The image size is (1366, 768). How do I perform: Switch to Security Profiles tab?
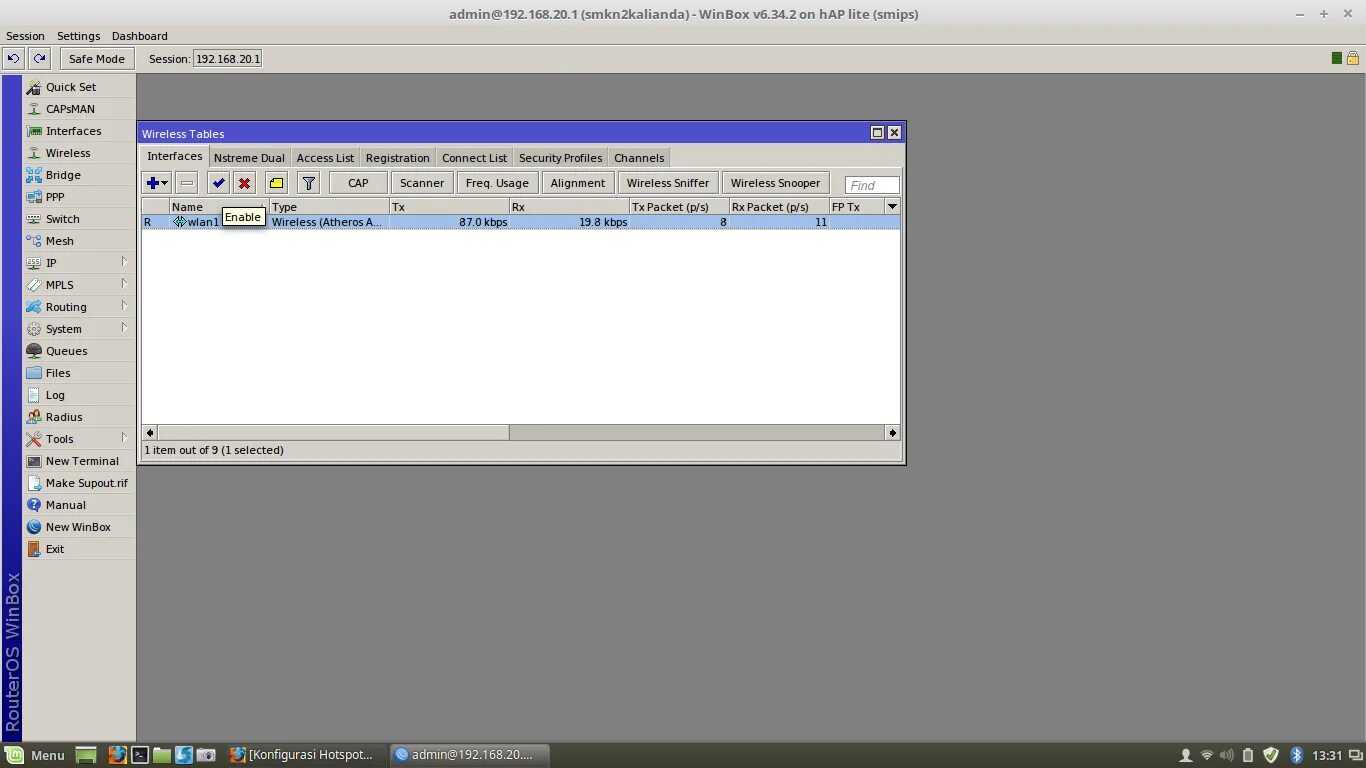[560, 158]
